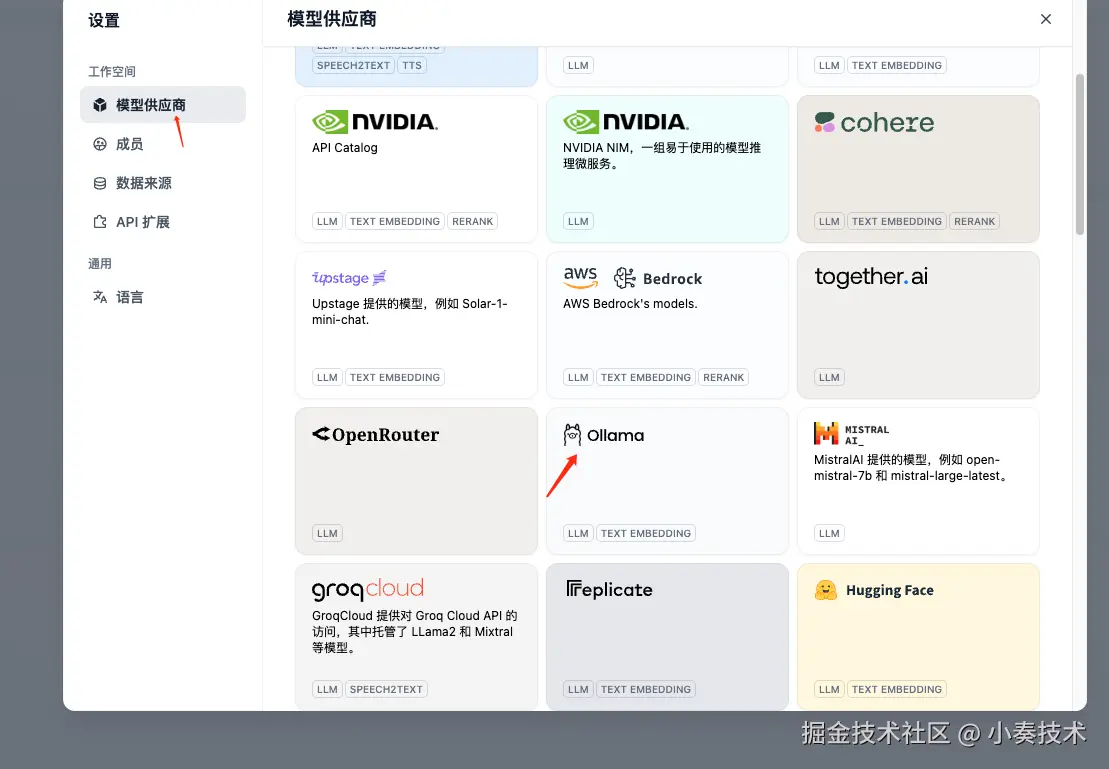Click the LLM tag on together.ai card
Image resolution: width=1109 pixels, height=769 pixels.
829,378
